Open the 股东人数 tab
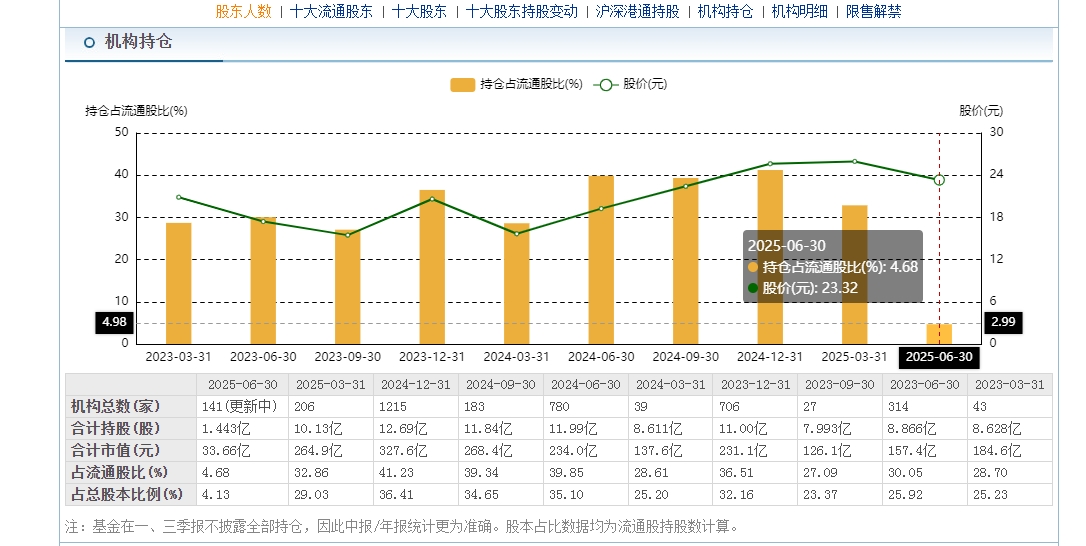Image resolution: width=1086 pixels, height=546 pixels. 243,11
